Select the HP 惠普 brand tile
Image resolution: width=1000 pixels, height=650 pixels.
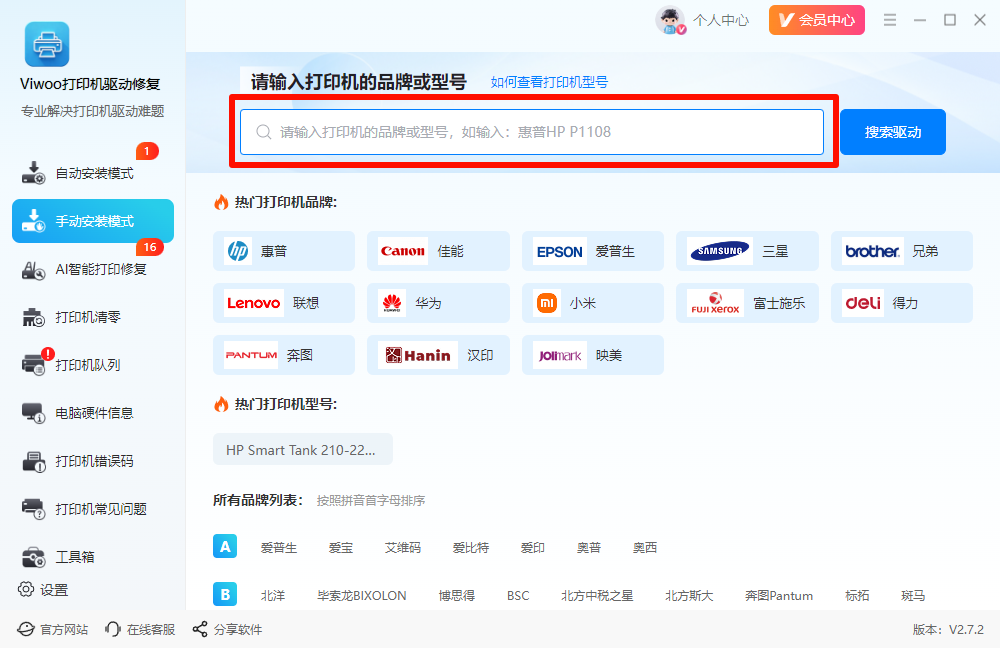coord(284,251)
